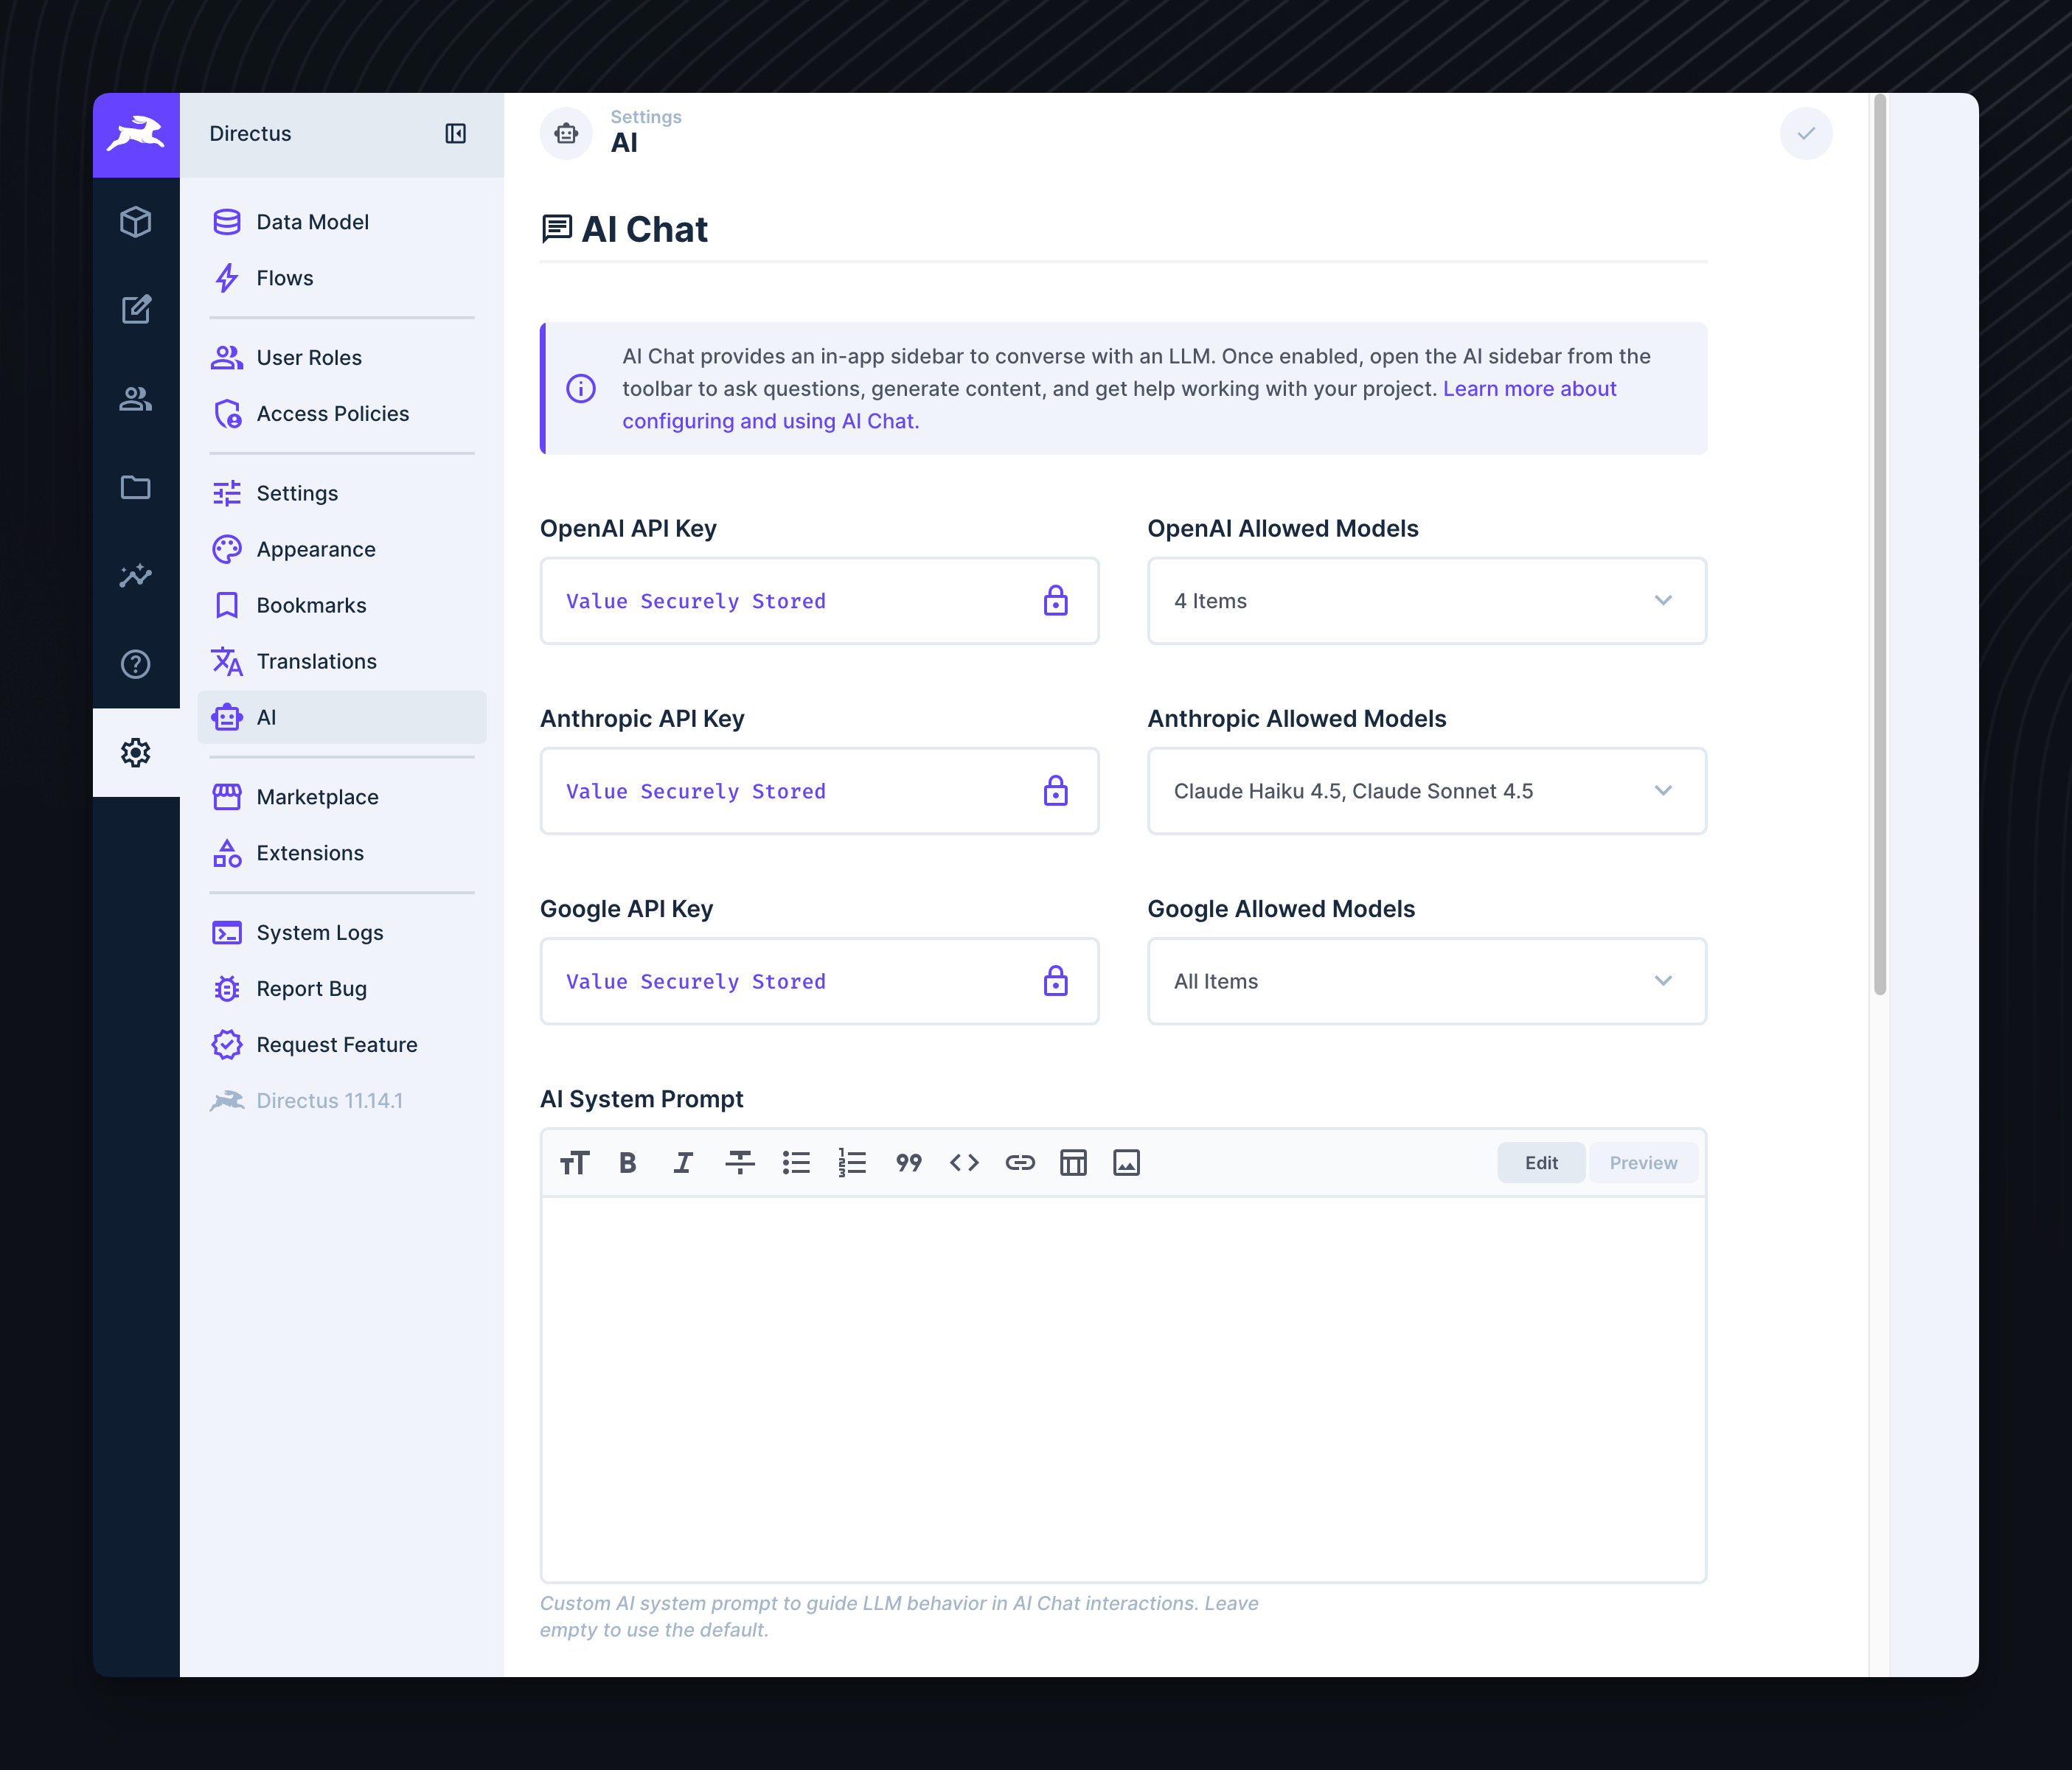Insert a code block using the toolbar
The image size is (2072, 1770).
click(x=964, y=1162)
